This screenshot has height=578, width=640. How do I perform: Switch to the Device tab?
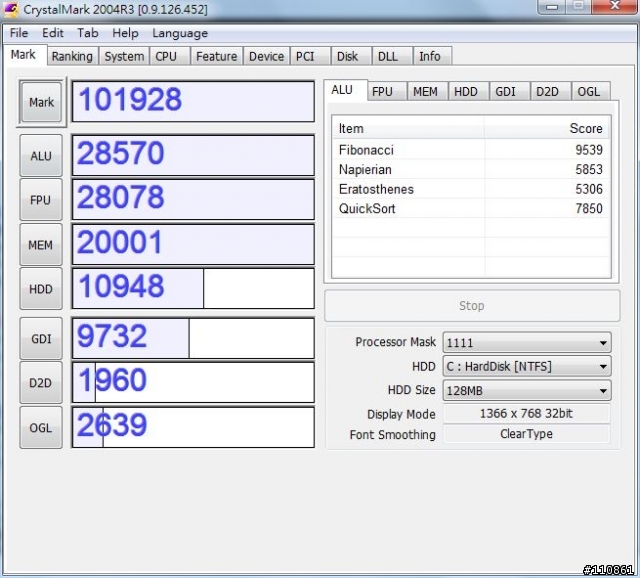coord(267,56)
